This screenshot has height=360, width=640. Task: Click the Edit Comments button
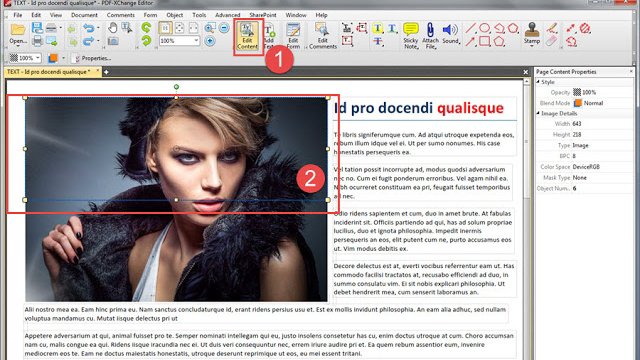pyautogui.click(x=322, y=36)
